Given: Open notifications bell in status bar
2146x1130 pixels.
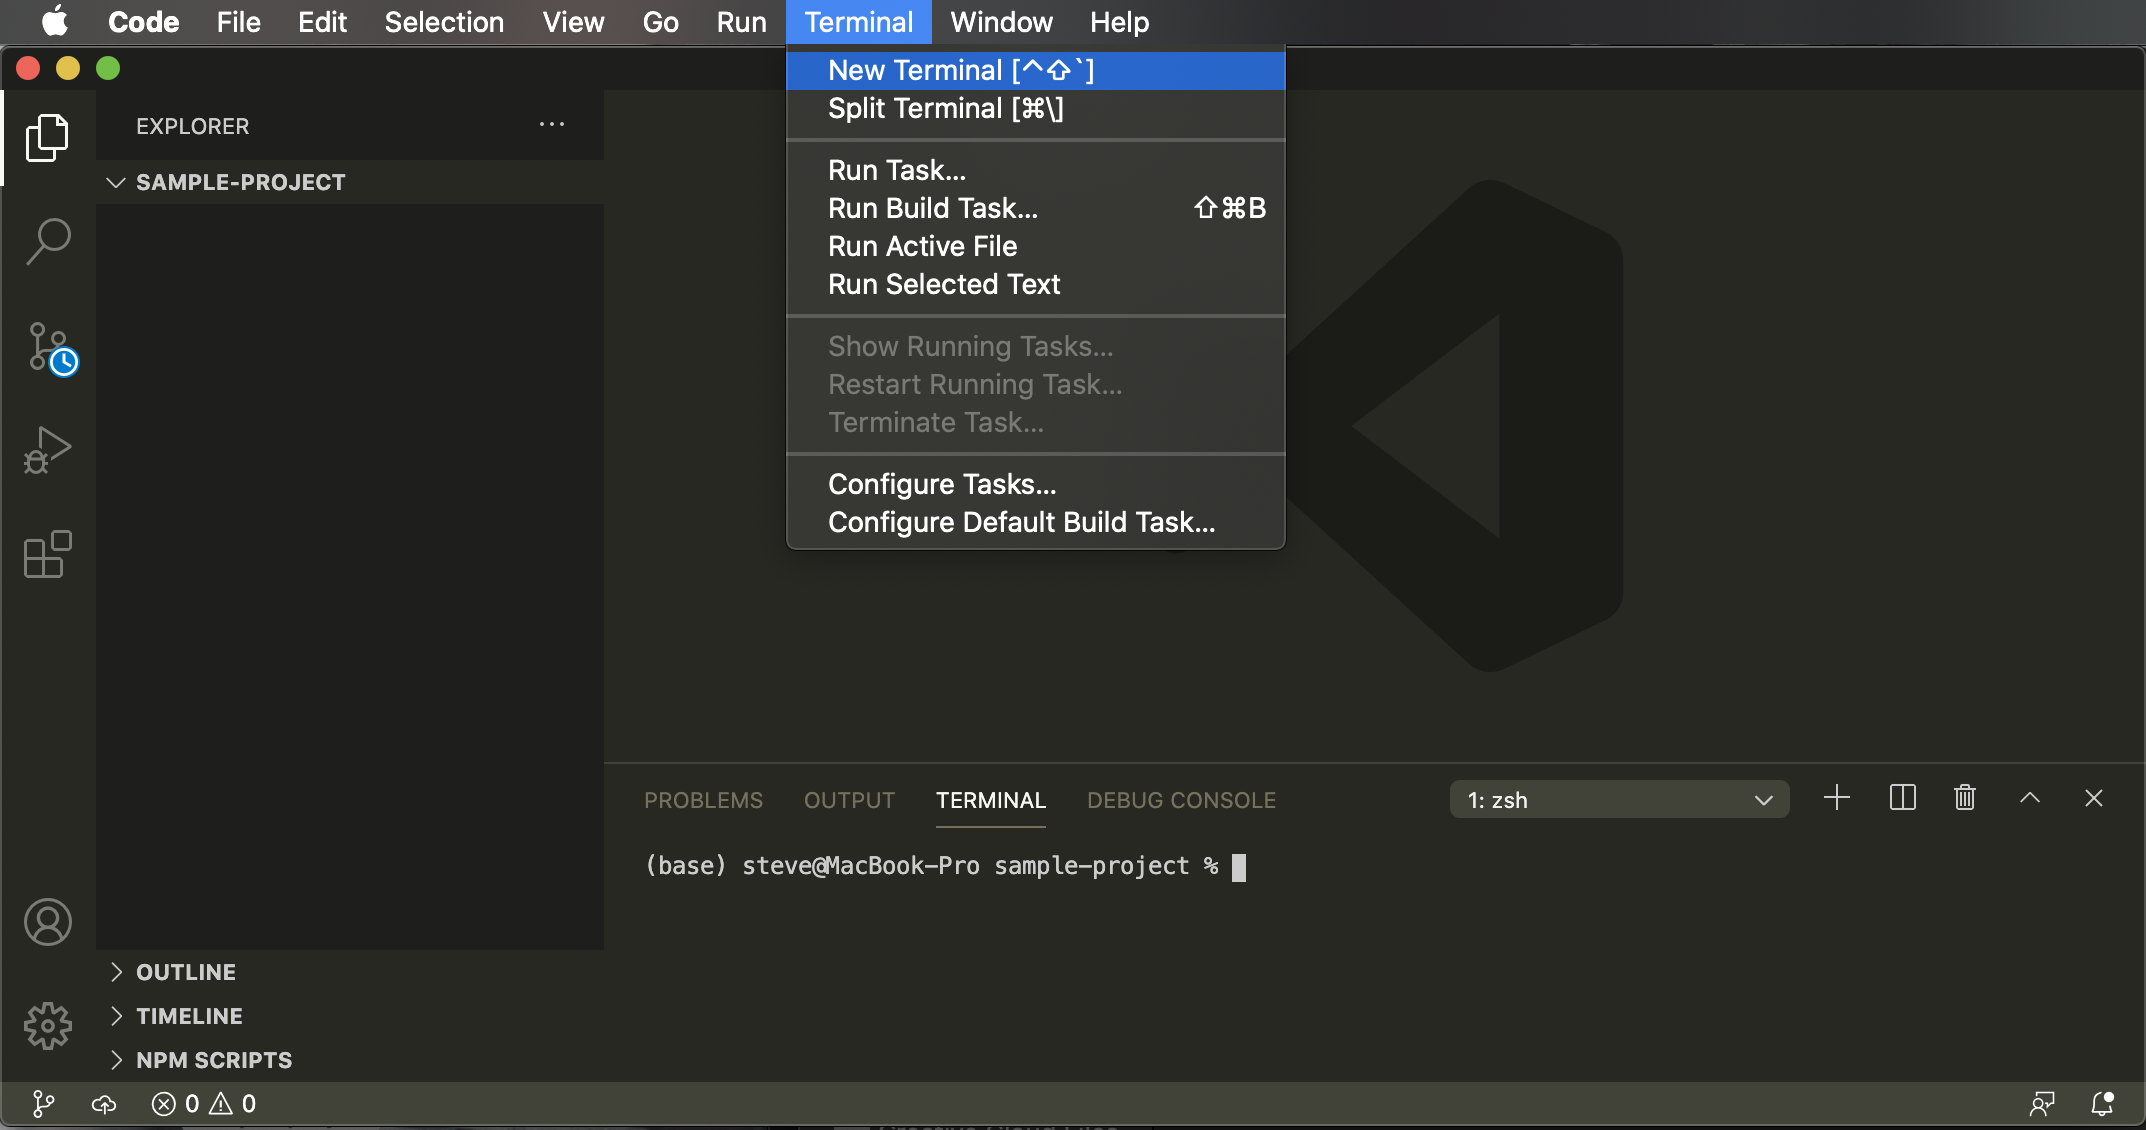Looking at the screenshot, I should point(2102,1104).
